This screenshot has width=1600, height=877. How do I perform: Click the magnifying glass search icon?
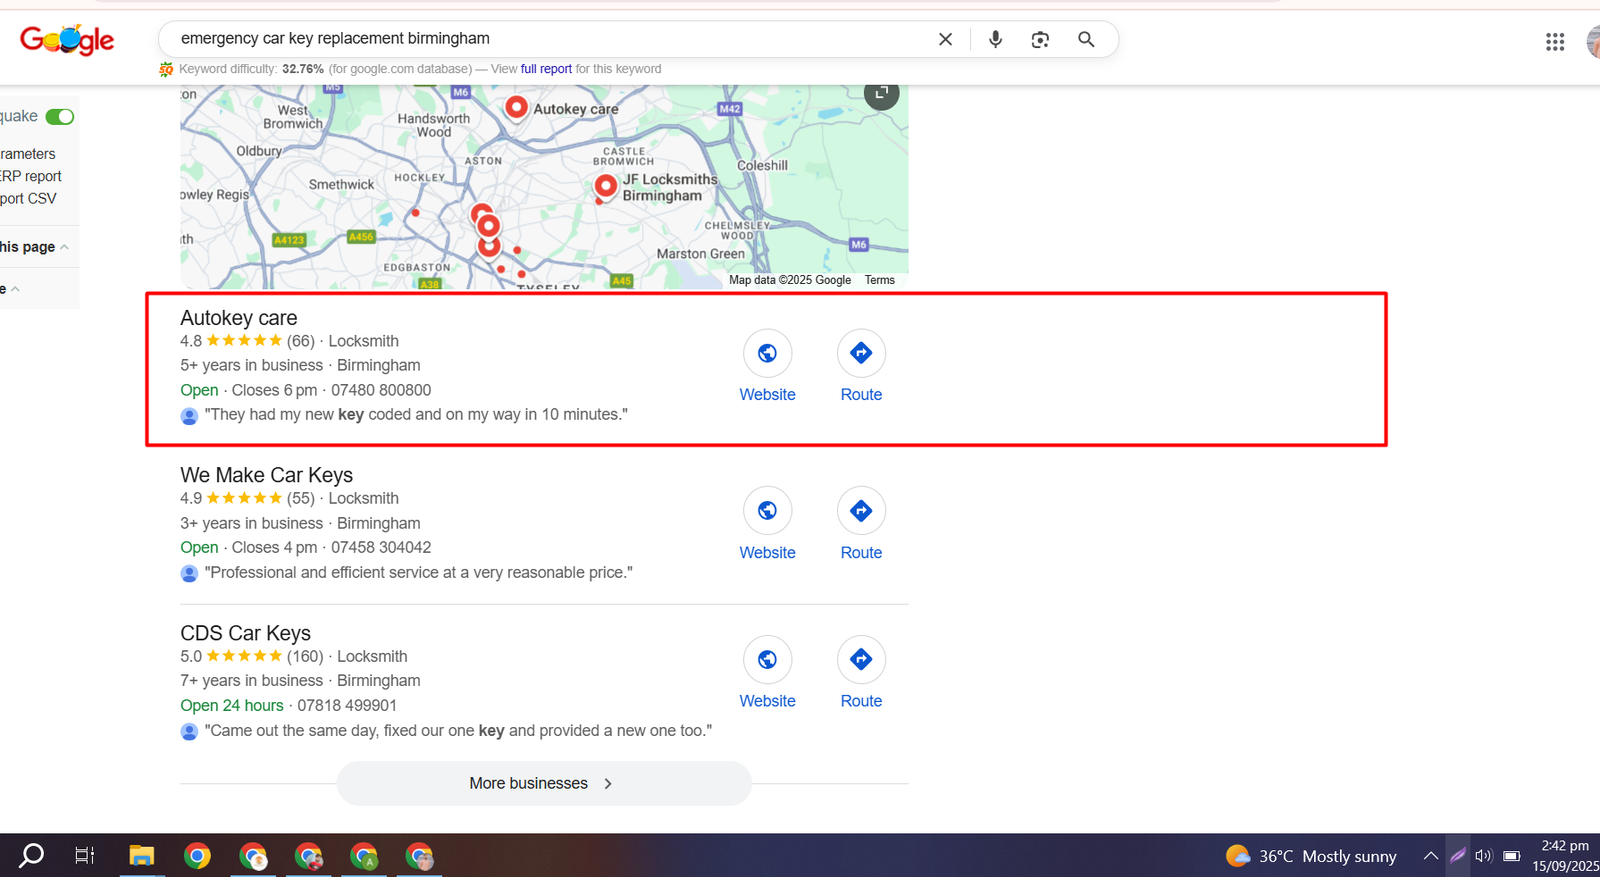tap(1086, 39)
